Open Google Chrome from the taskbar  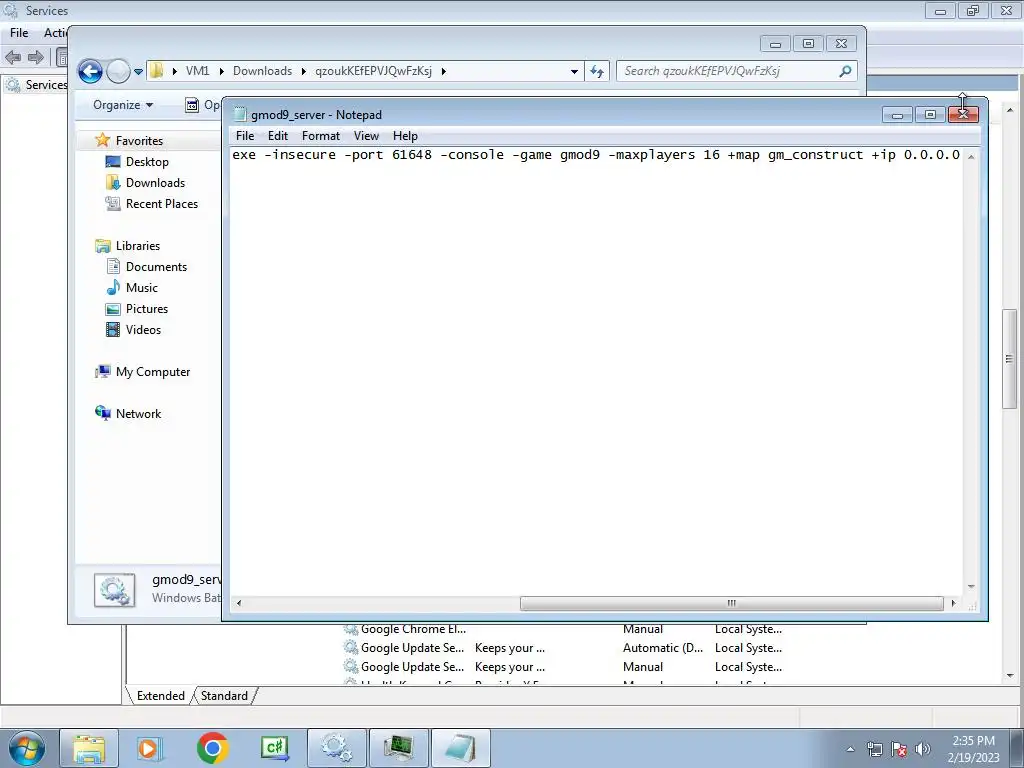[212, 748]
